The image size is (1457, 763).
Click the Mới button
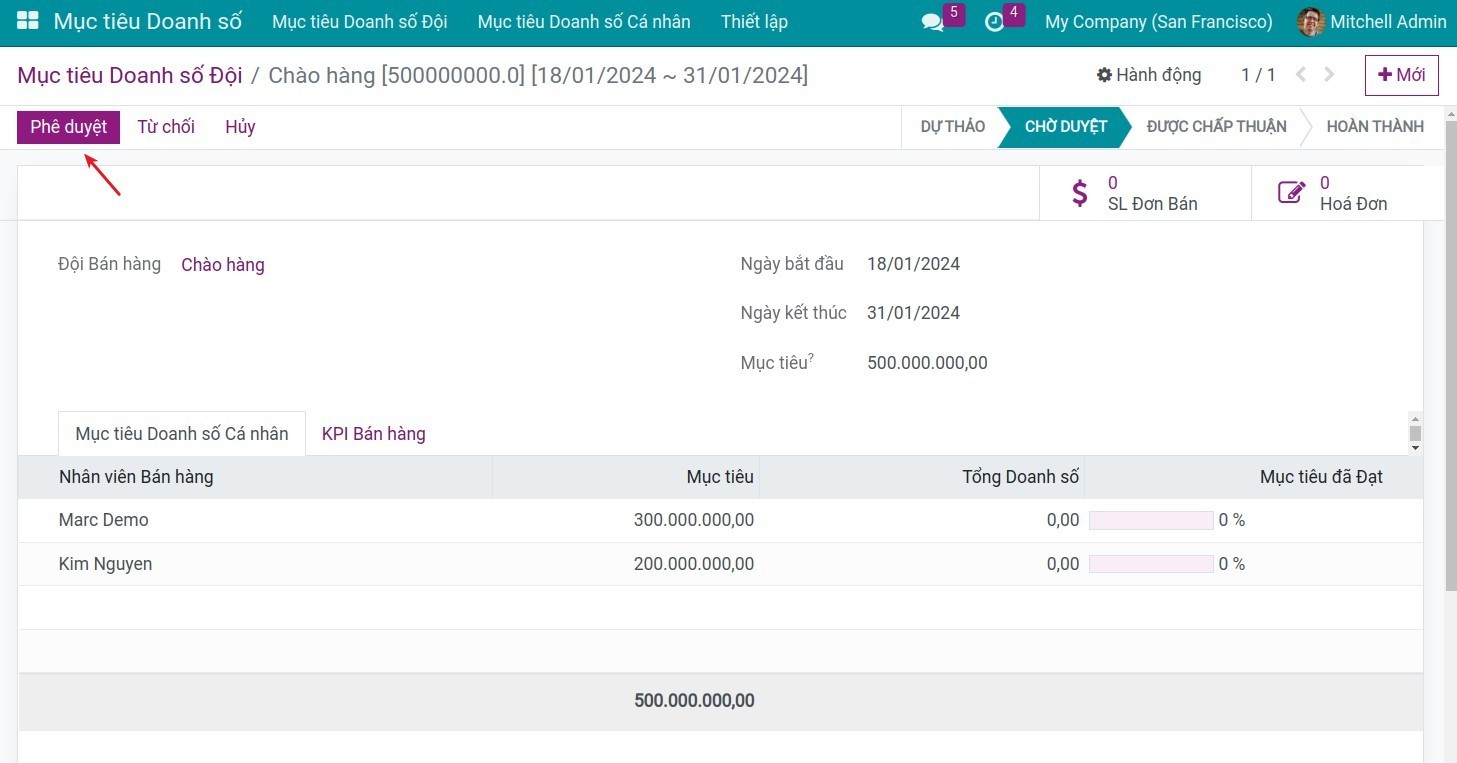(1401, 75)
